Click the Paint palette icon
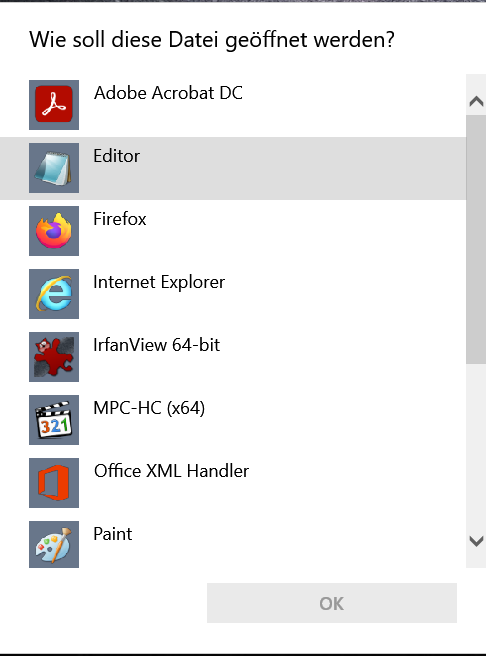Image resolution: width=486 pixels, height=656 pixels. (54, 544)
